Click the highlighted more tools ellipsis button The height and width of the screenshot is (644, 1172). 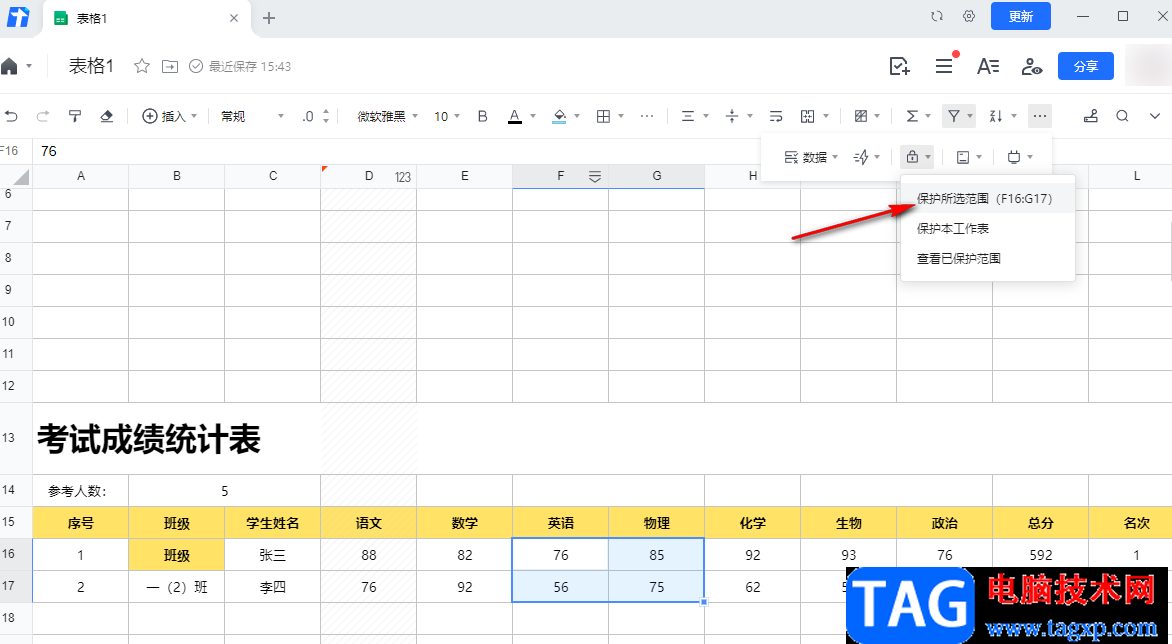1040,116
